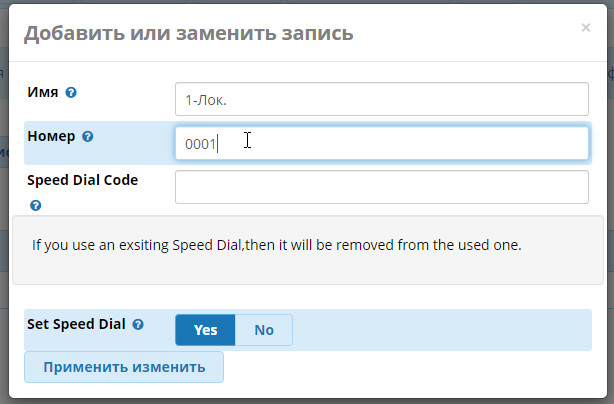Click the Добавить или заменить запись title
614x404 pixels.
(188, 33)
